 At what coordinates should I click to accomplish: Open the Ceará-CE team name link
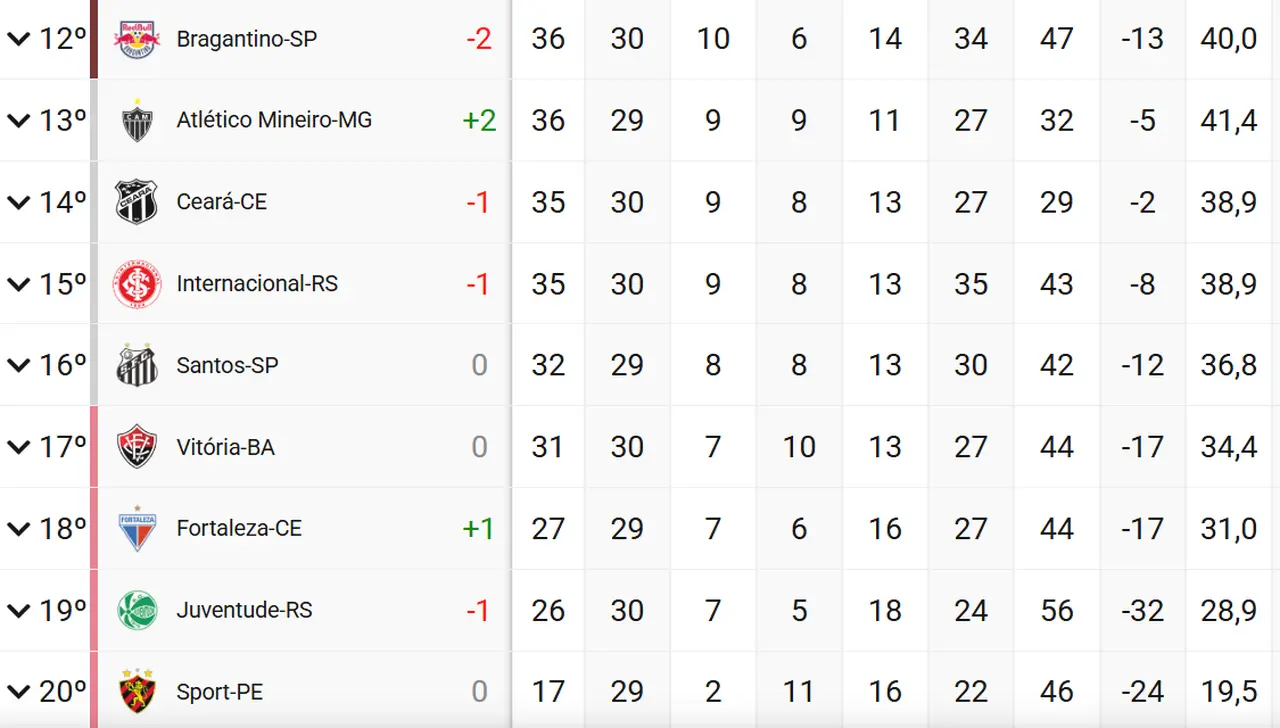click(x=222, y=202)
